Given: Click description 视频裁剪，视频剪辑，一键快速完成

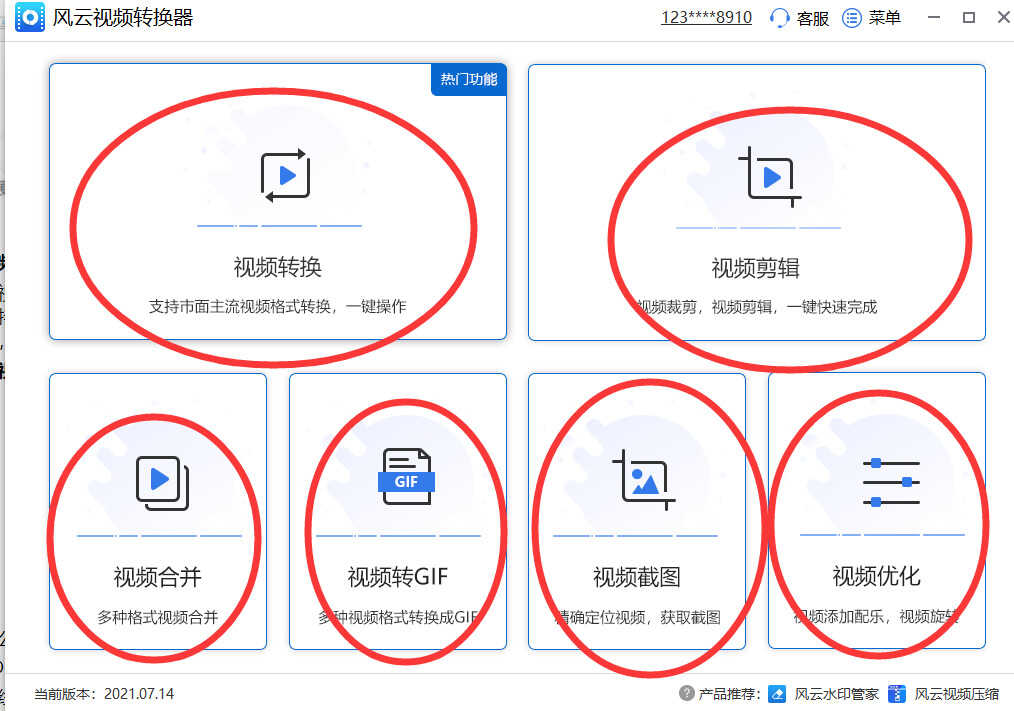Looking at the screenshot, I should [757, 307].
